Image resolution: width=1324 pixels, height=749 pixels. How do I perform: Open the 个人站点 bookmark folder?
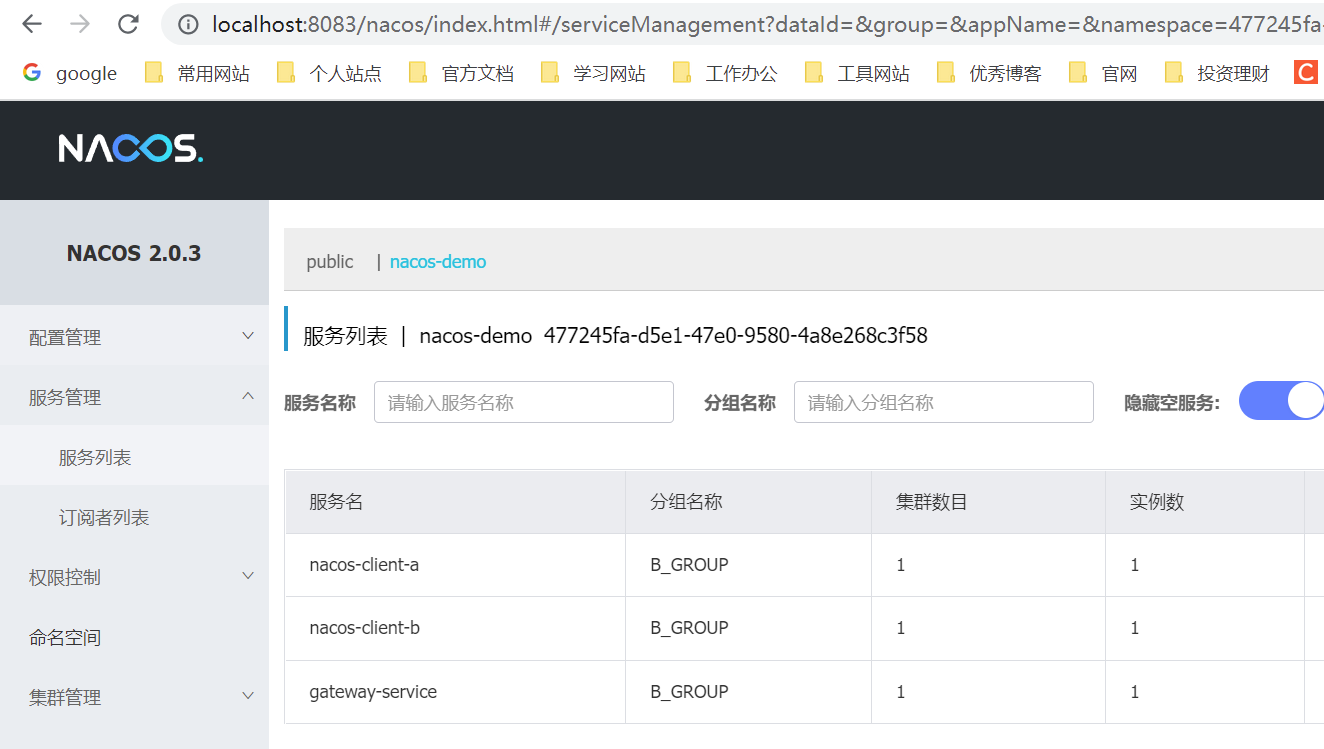329,73
